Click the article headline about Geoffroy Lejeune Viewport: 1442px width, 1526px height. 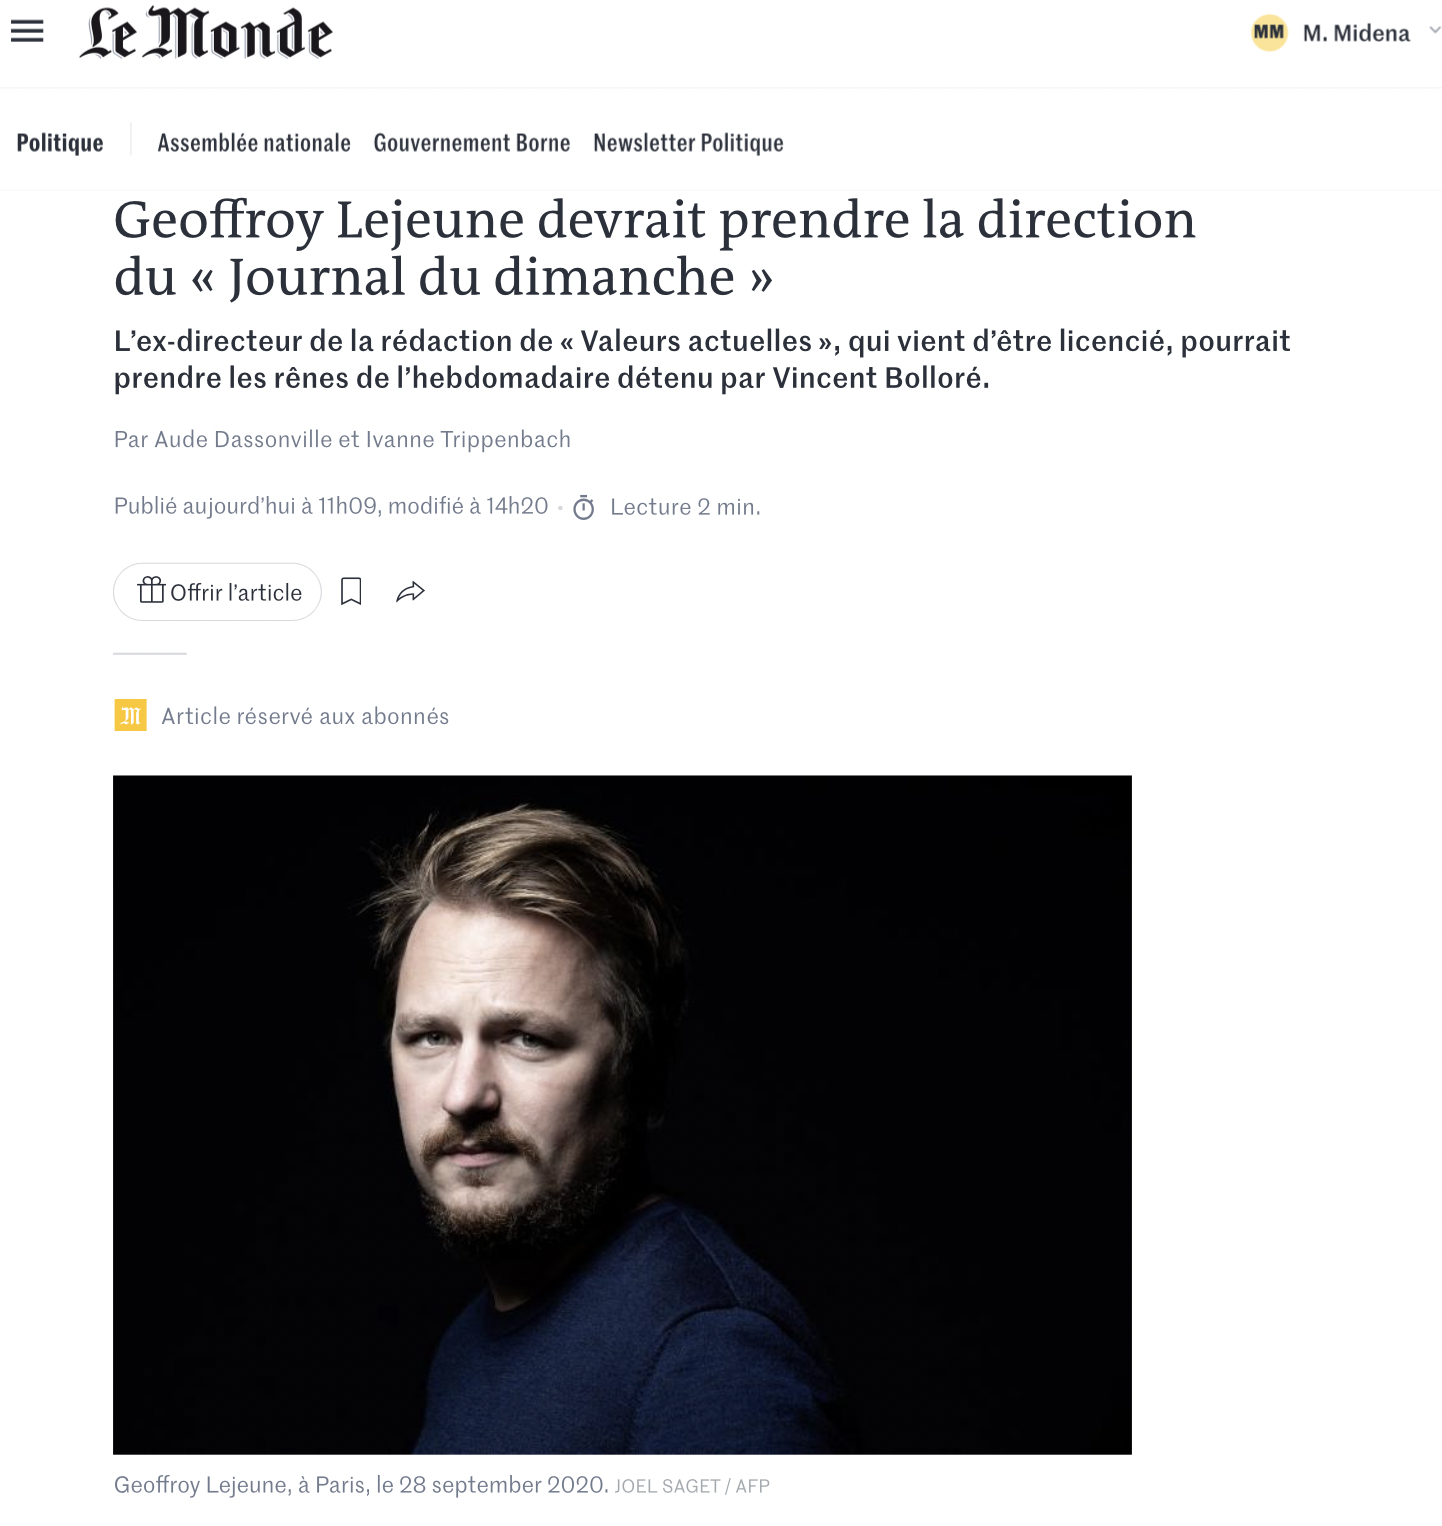click(x=655, y=248)
